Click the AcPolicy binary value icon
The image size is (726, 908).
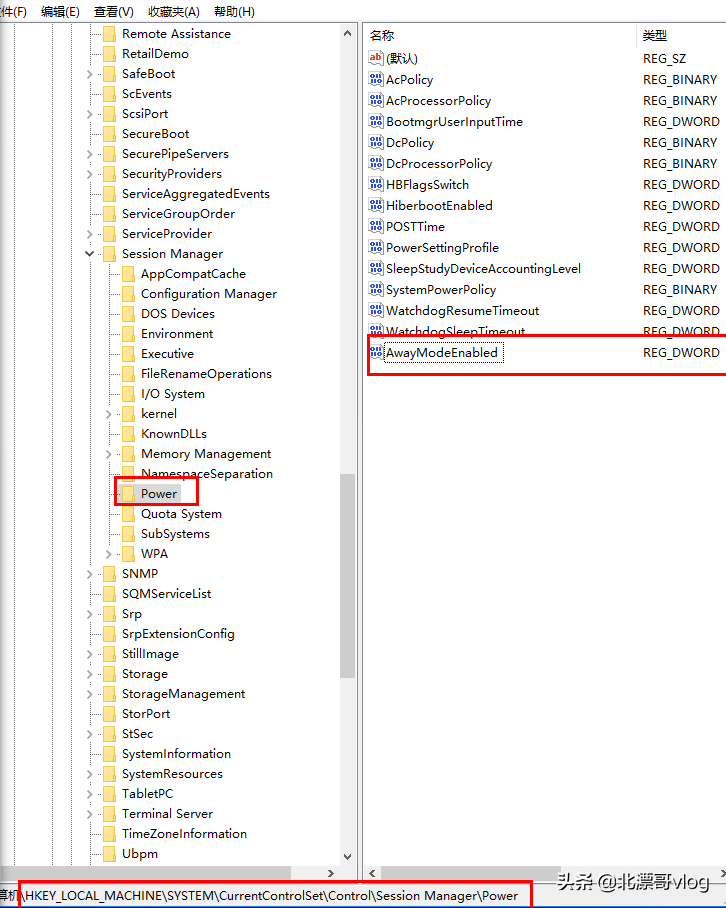pos(376,79)
